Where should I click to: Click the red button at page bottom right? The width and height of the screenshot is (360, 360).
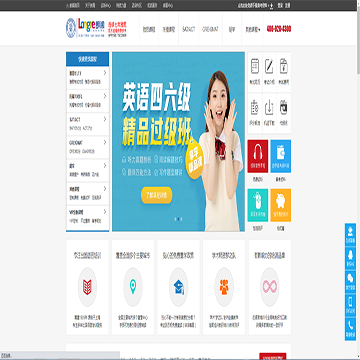[272, 356]
